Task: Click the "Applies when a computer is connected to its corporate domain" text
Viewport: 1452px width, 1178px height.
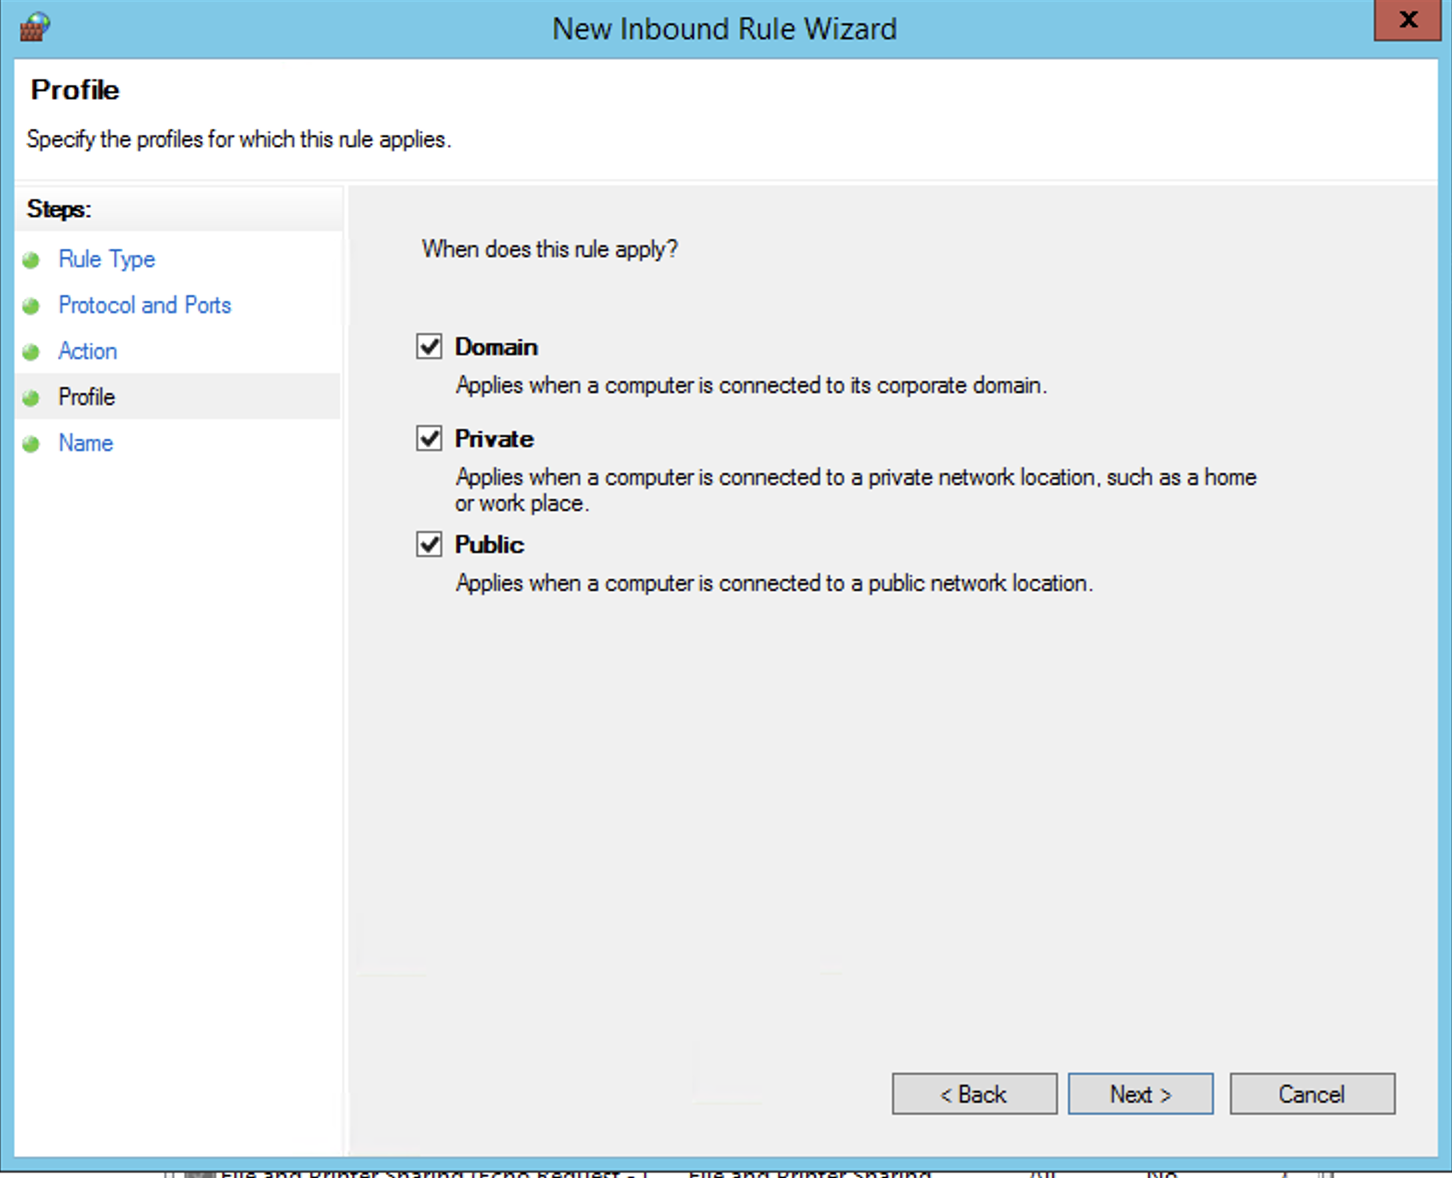Action: (x=752, y=385)
